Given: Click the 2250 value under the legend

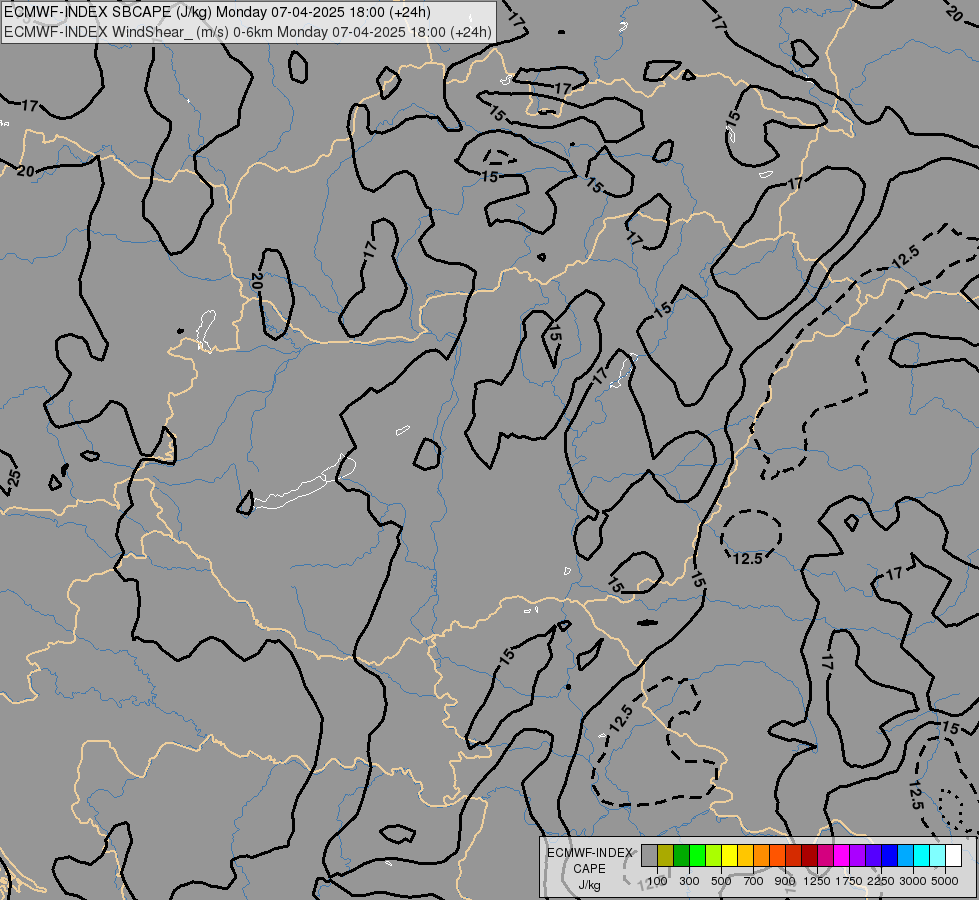Looking at the screenshot, I should (881, 881).
